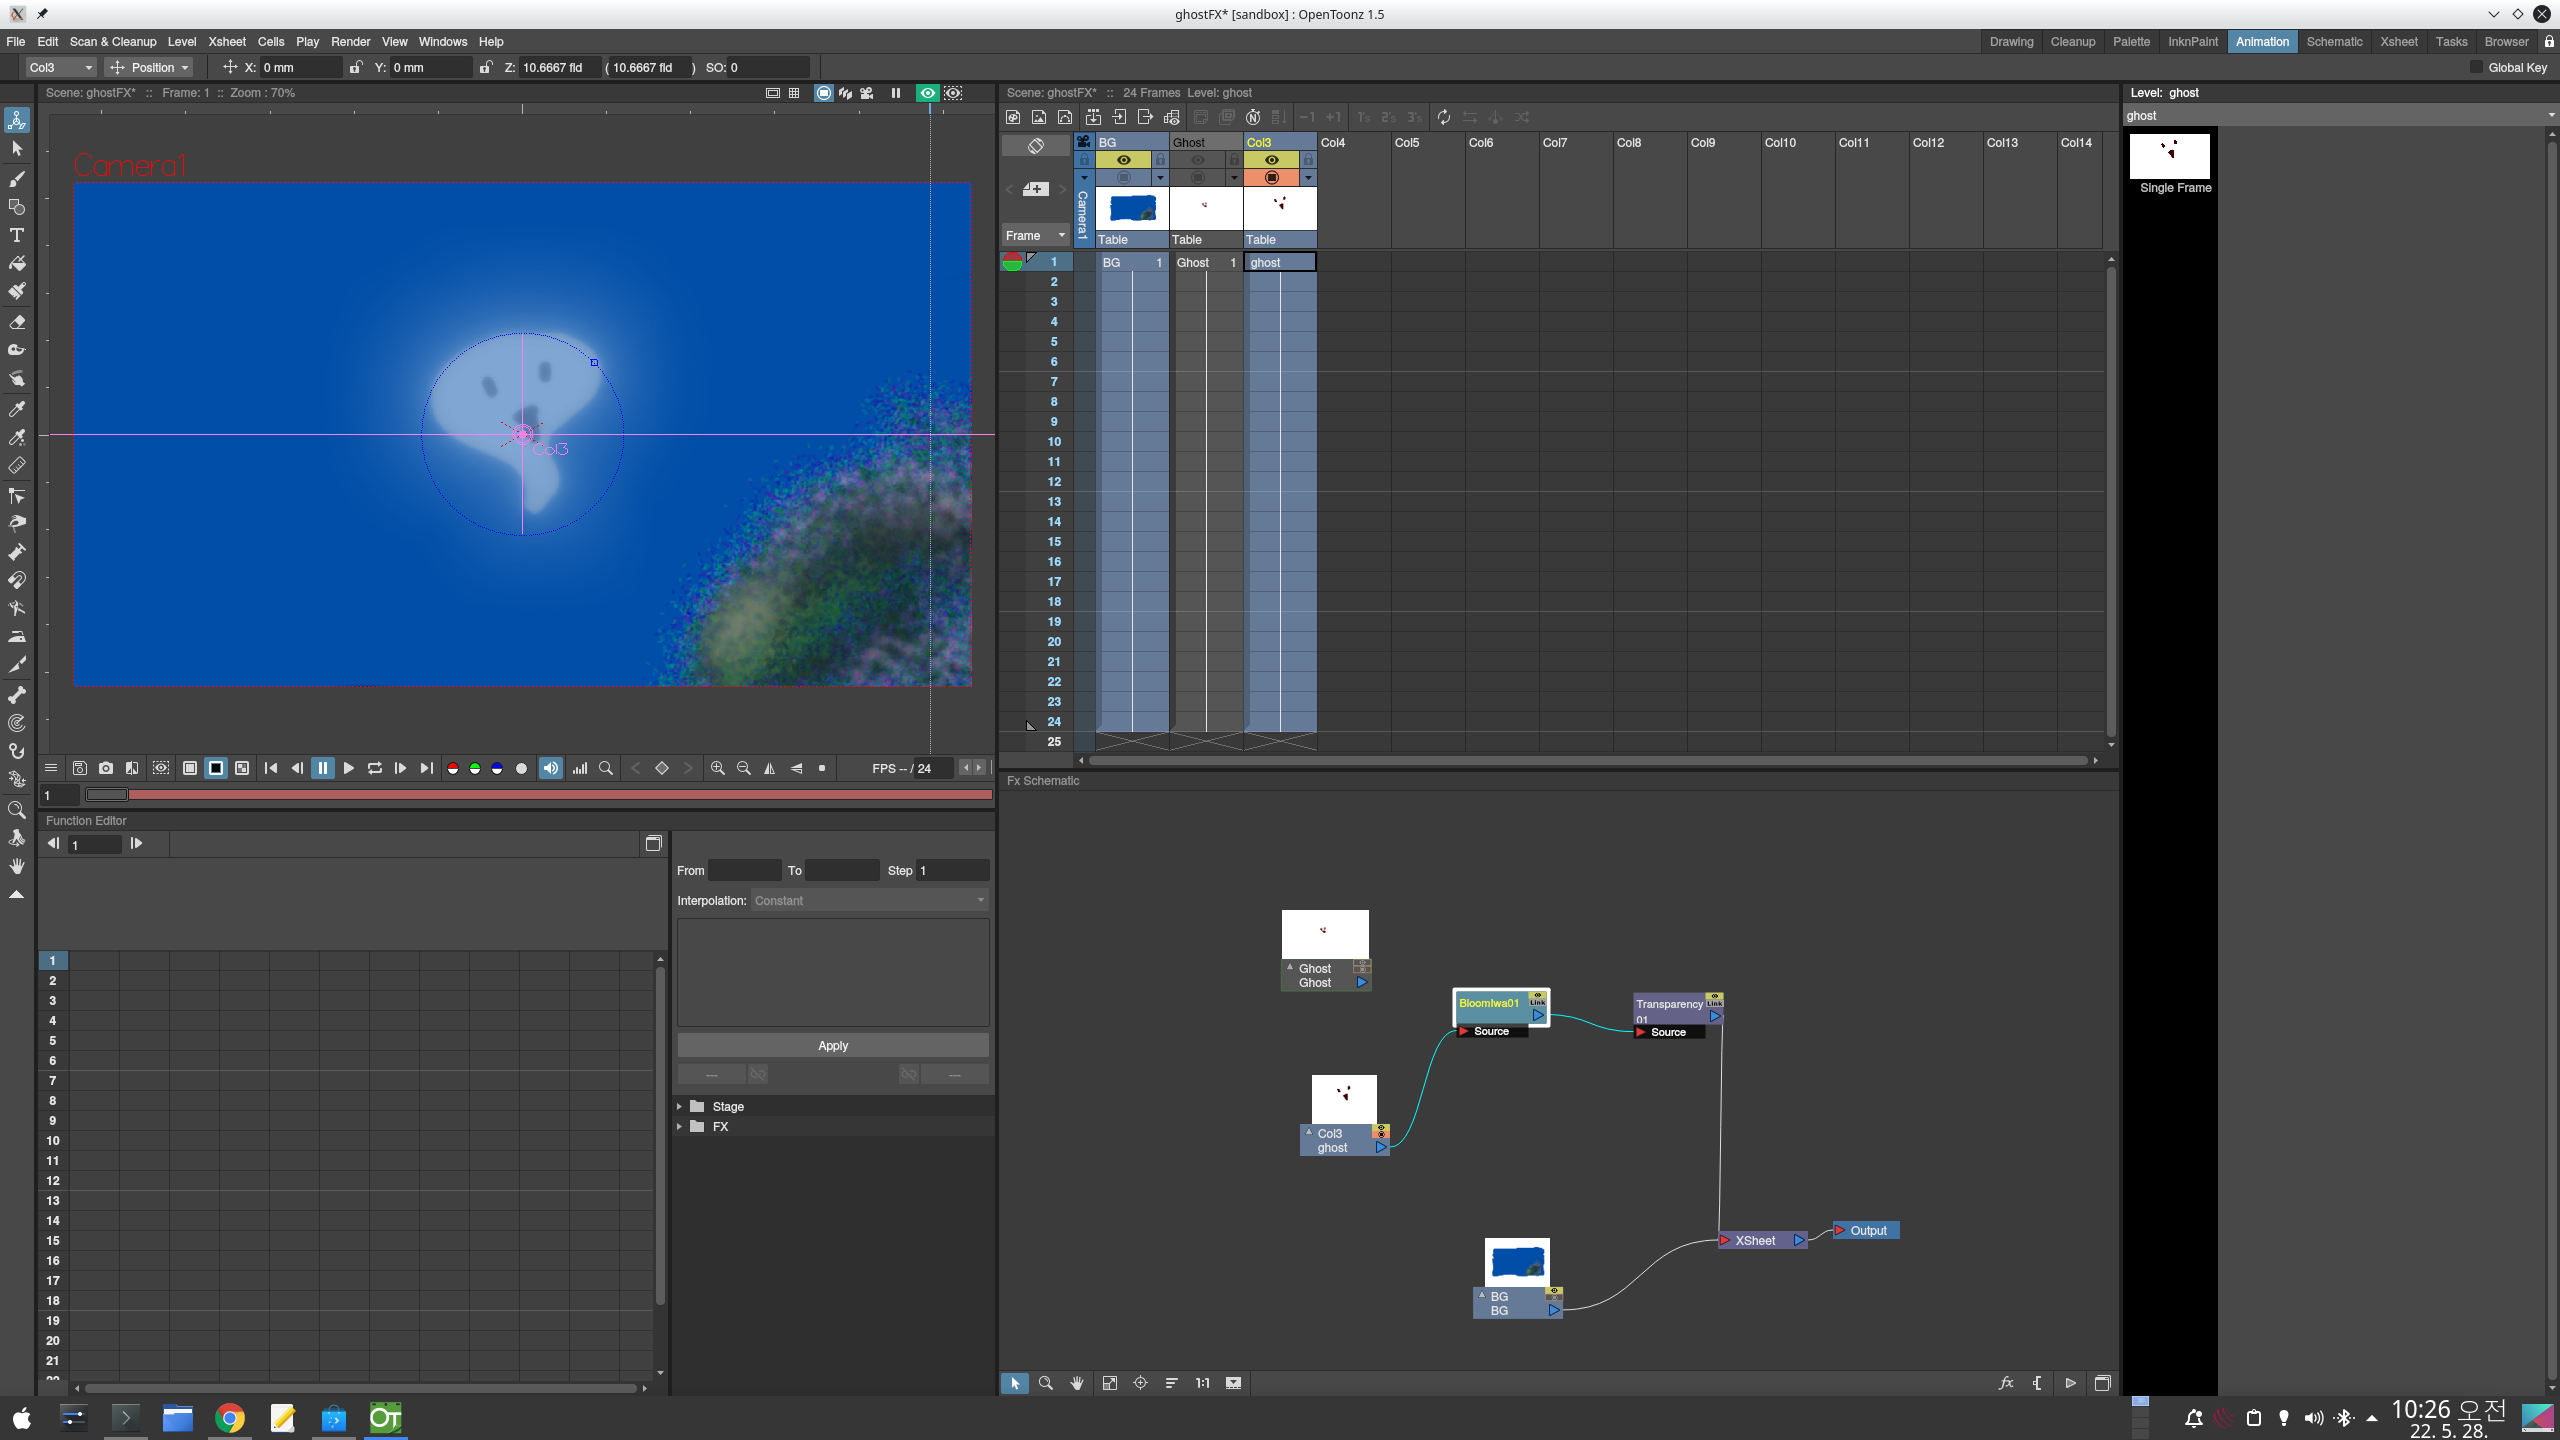2560x1440 pixels.
Task: Select the red channel swatch in the playback bar
Action: coord(453,768)
